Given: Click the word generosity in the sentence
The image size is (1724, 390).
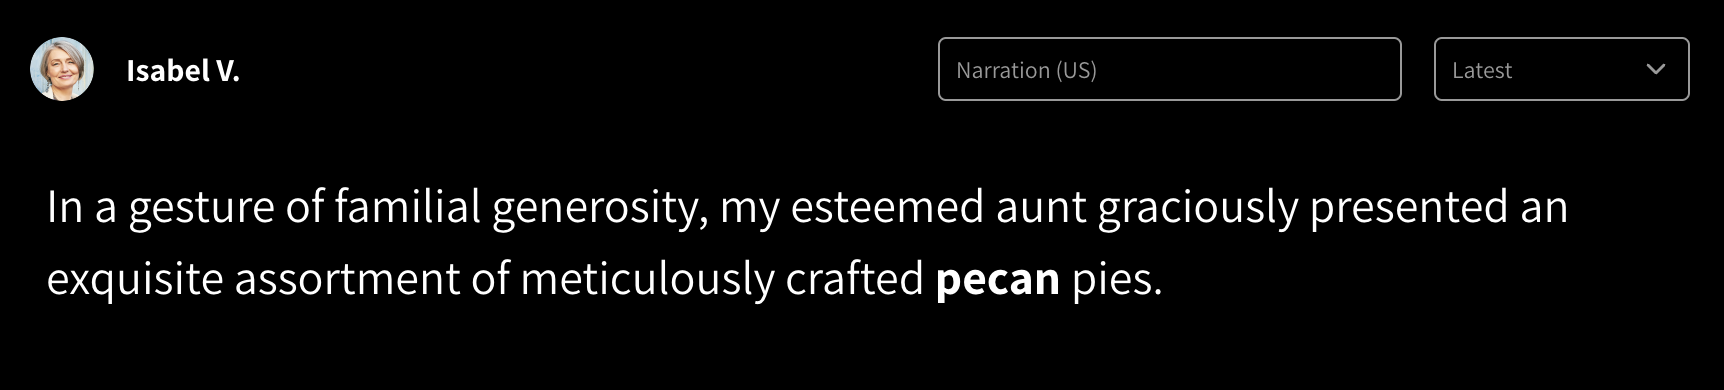Looking at the screenshot, I should click(x=599, y=208).
